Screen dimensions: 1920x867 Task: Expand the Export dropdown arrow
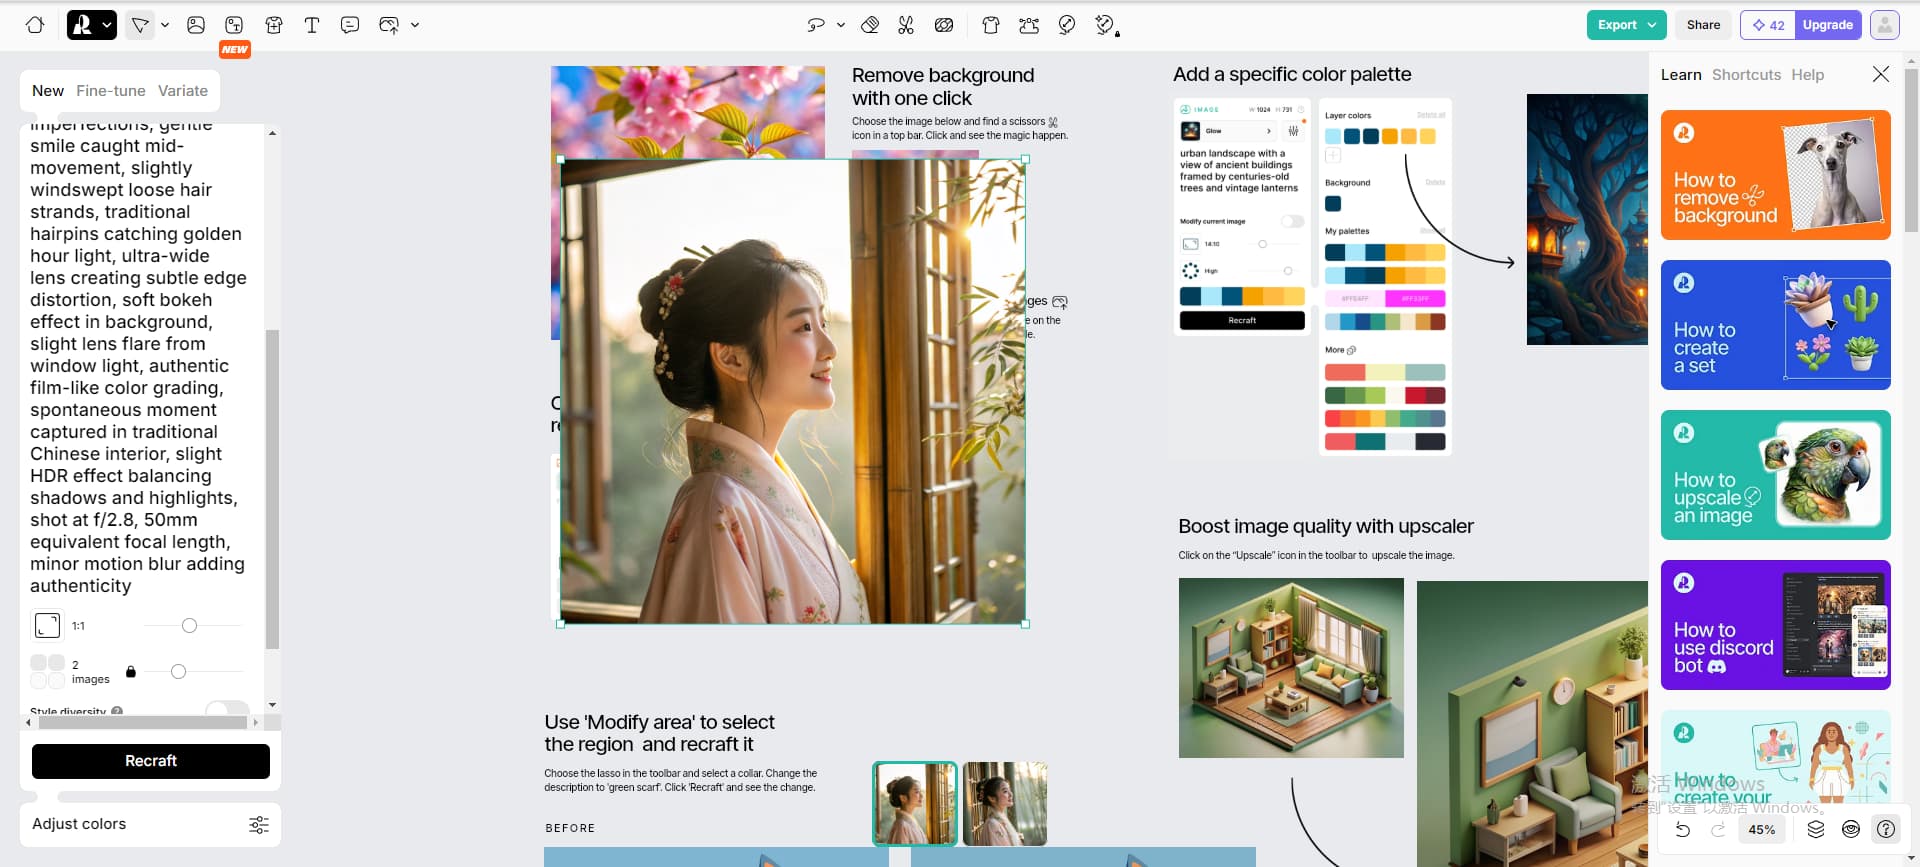1652,25
